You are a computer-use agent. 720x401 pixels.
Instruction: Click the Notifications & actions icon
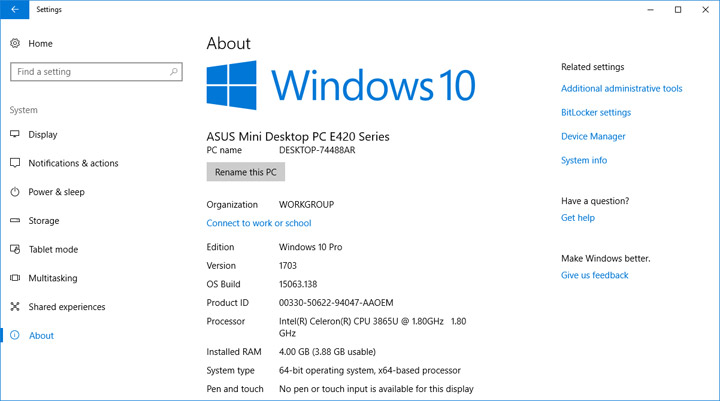click(x=15, y=163)
